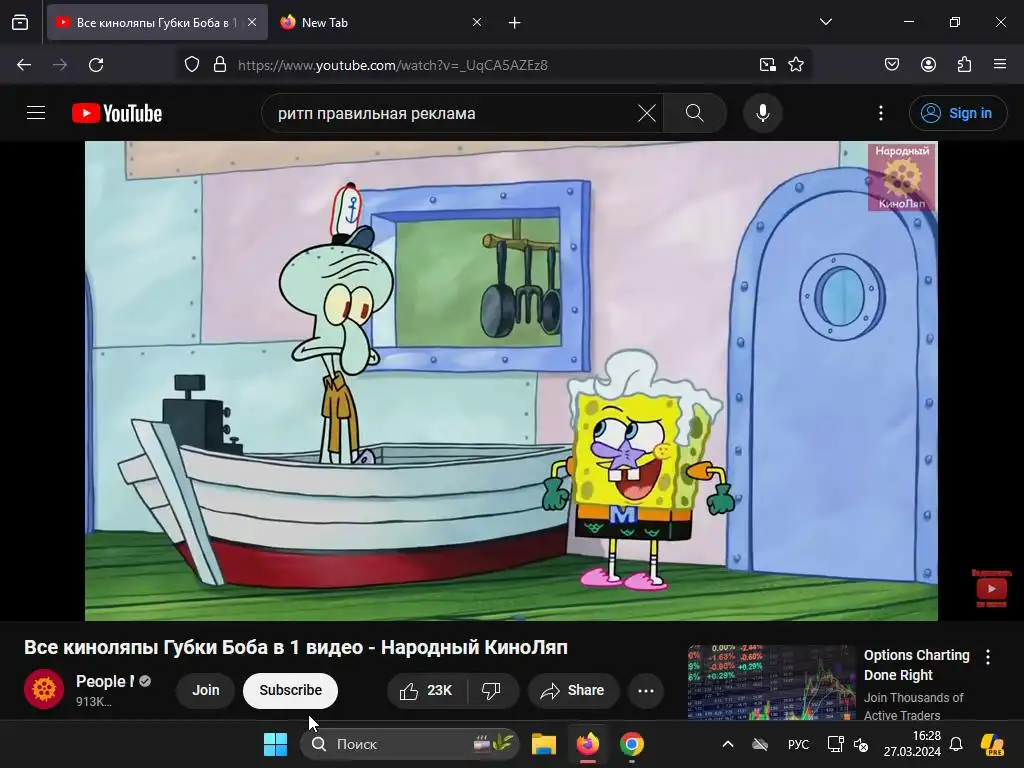Switch to the YouTube video tab
Viewport: 1024px width, 768px height.
coord(157,22)
